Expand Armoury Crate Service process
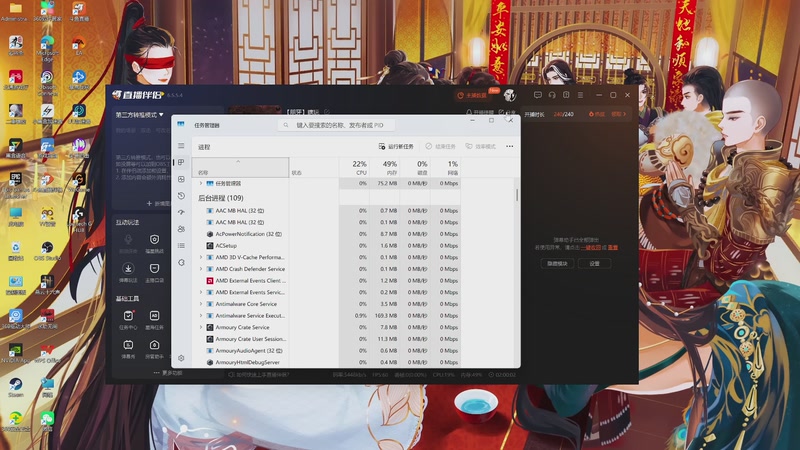Image resolution: width=800 pixels, height=450 pixels. (201, 328)
